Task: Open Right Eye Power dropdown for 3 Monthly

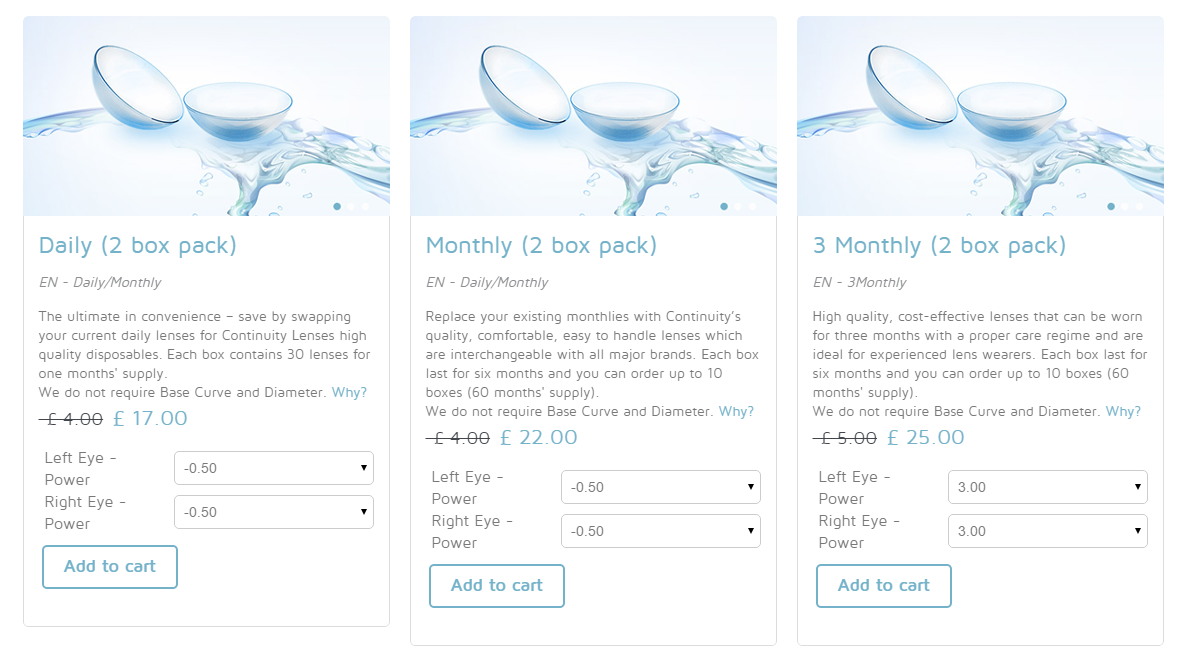Action: coord(1048,531)
